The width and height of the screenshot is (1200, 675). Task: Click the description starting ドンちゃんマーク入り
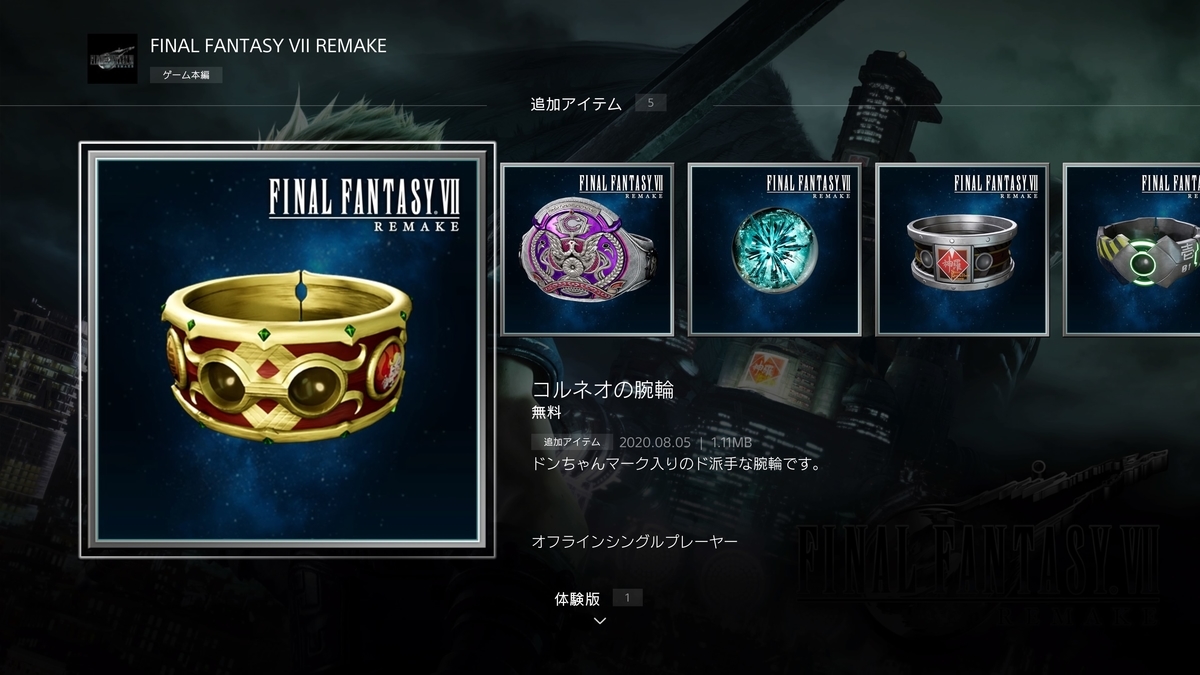676,465
